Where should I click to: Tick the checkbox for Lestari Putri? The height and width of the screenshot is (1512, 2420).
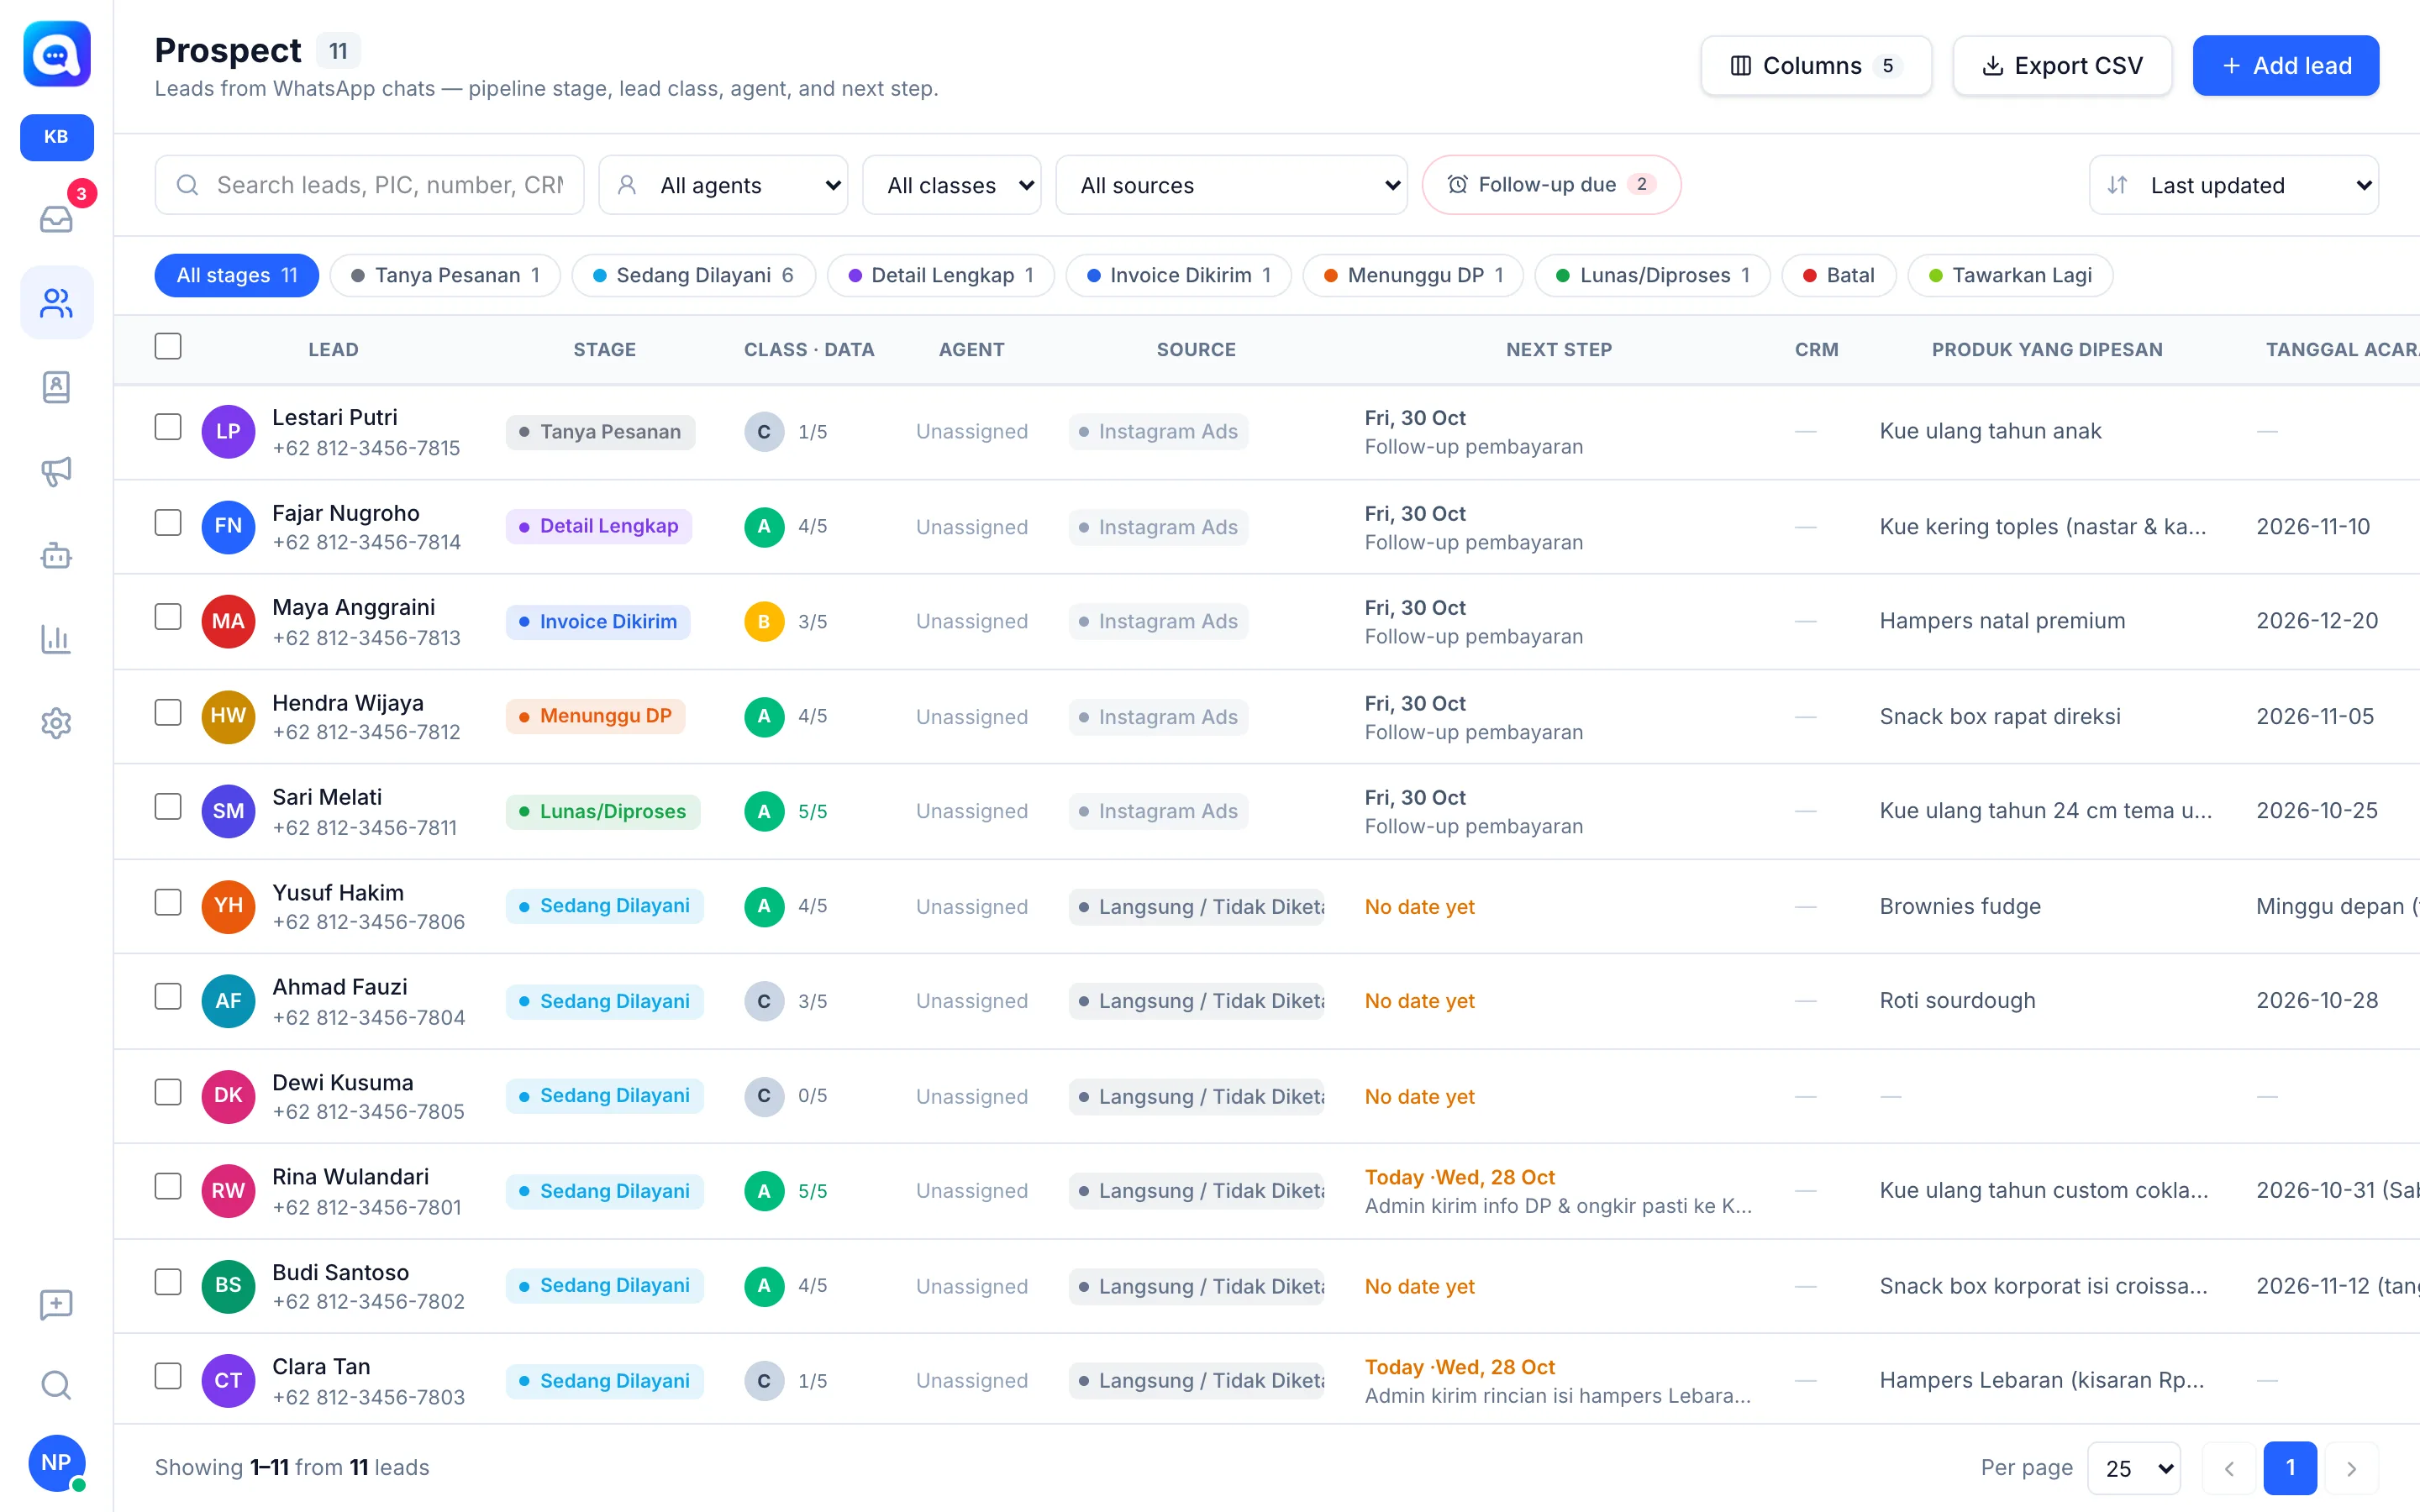168,427
